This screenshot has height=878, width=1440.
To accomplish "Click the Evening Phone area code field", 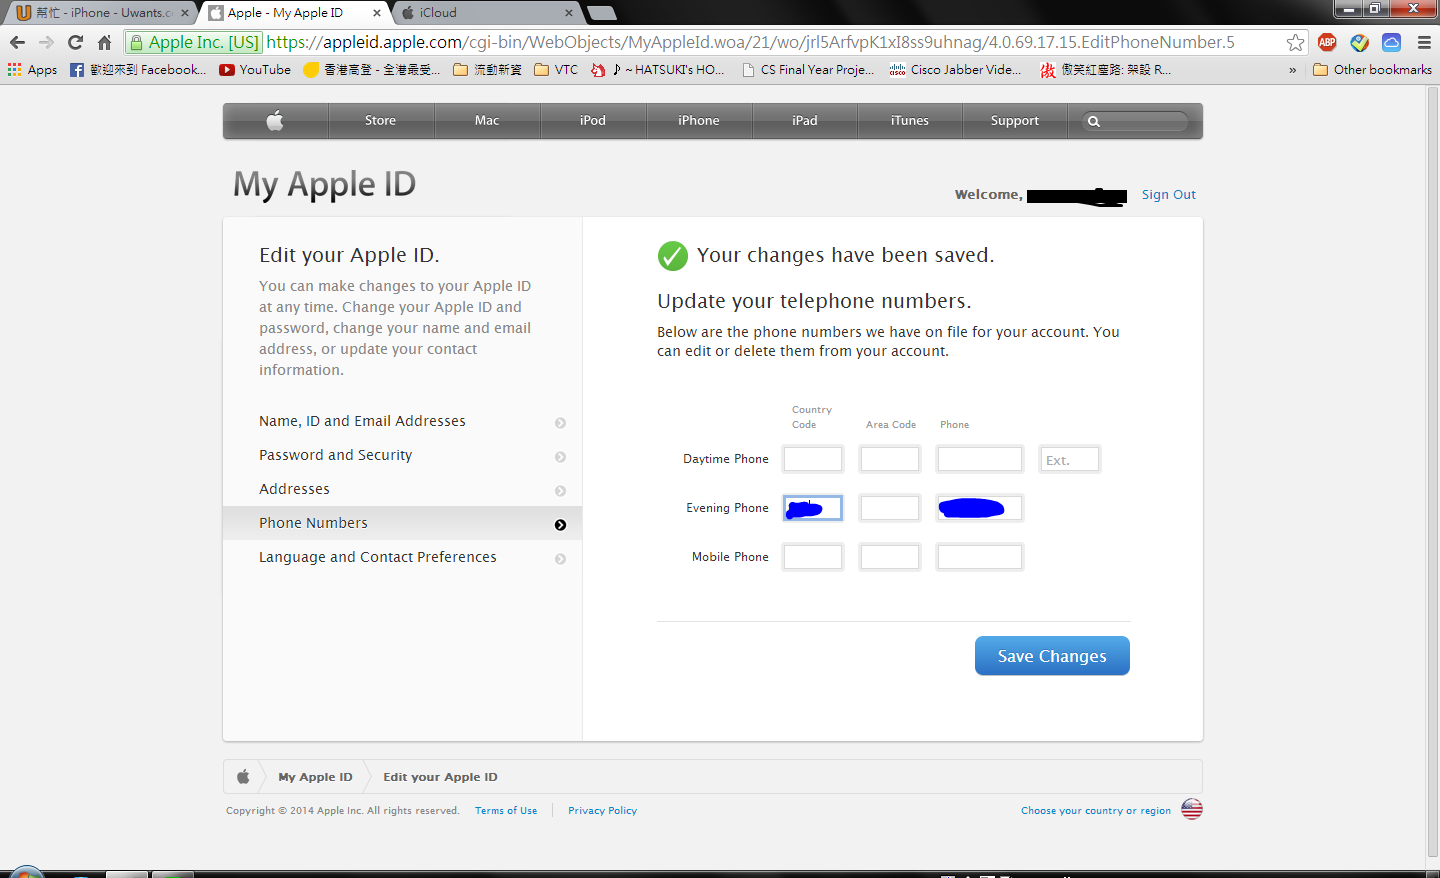I will [x=890, y=508].
